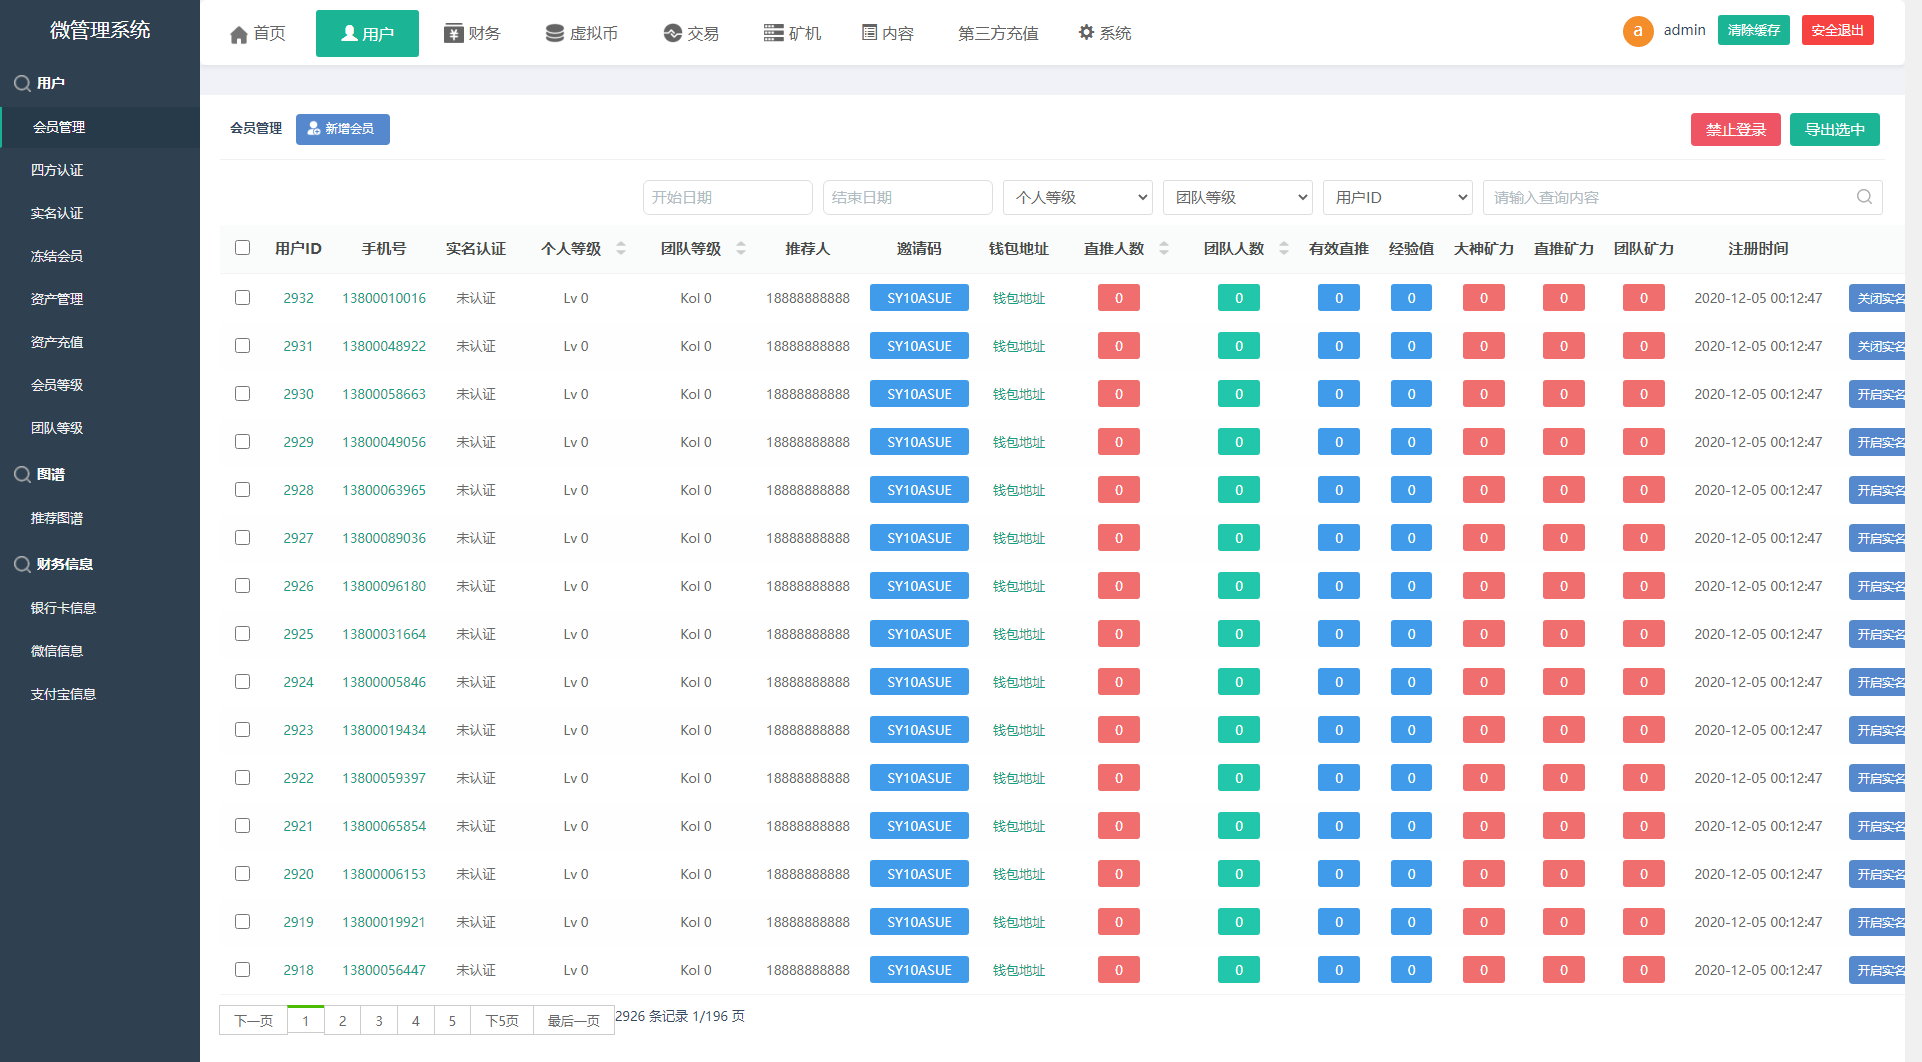The image size is (1922, 1062).
Task: Click the 安全退出 logout button
Action: click(1837, 30)
